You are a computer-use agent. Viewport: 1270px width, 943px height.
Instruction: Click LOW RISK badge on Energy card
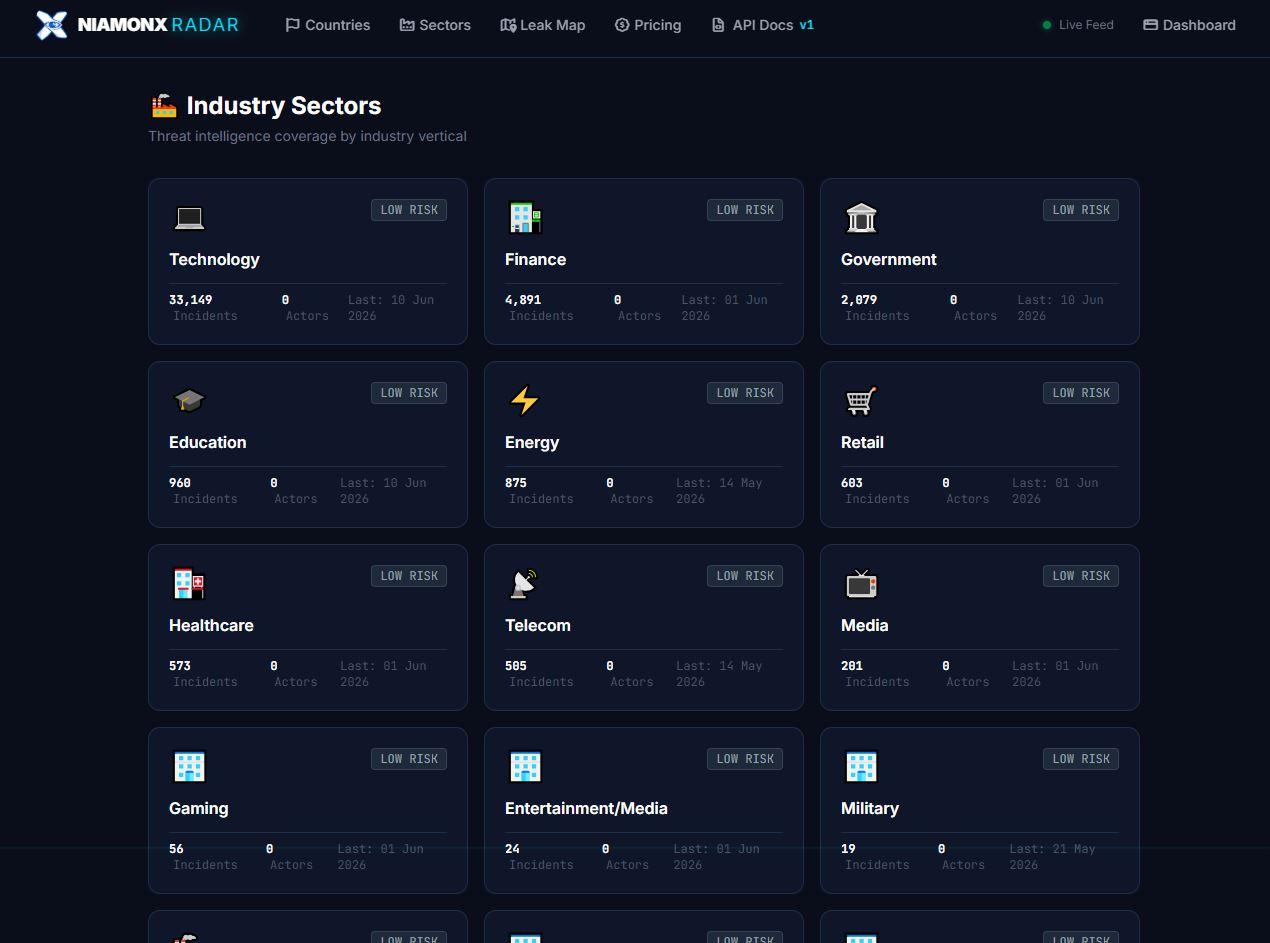click(x=745, y=393)
